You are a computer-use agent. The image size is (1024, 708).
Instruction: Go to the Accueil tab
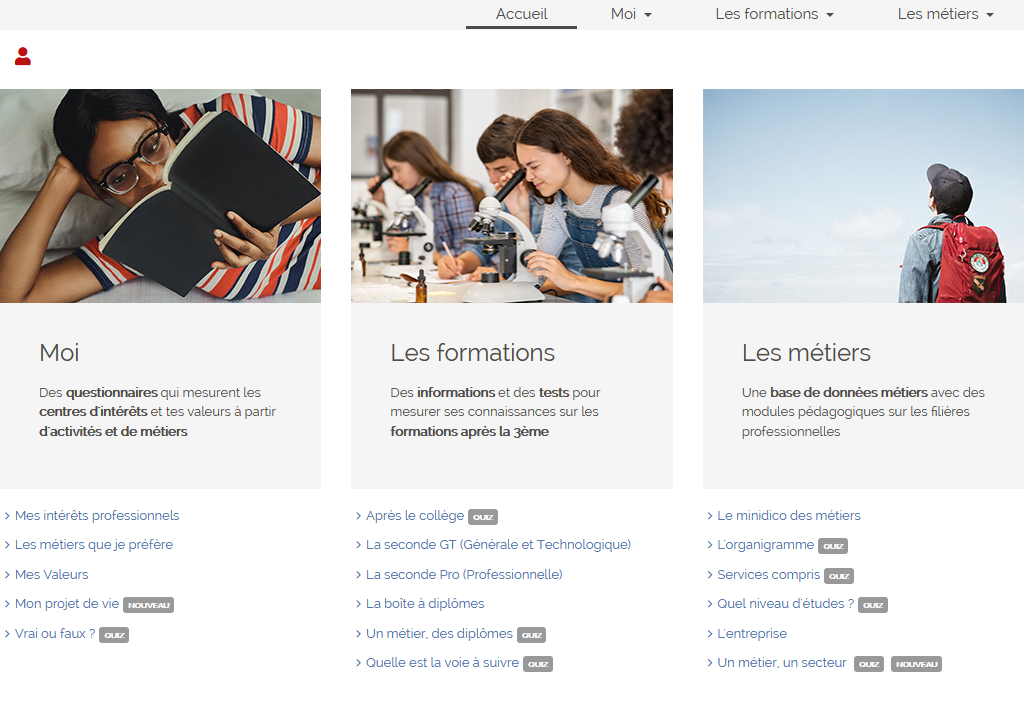click(521, 14)
